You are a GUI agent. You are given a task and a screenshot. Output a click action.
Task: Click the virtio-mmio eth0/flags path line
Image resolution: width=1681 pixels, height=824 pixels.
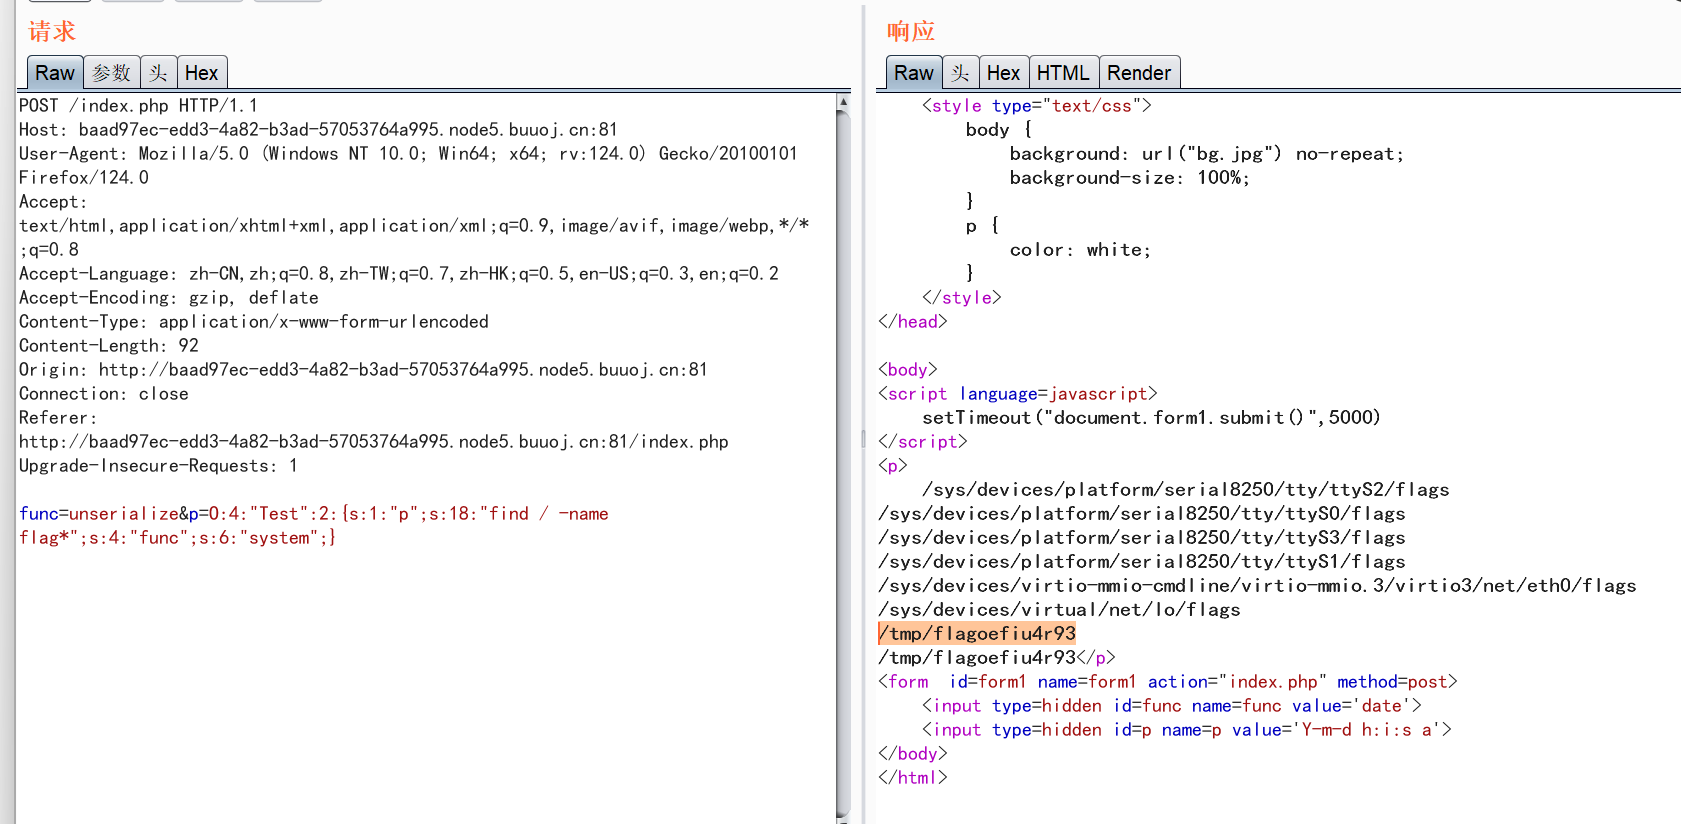(1258, 585)
